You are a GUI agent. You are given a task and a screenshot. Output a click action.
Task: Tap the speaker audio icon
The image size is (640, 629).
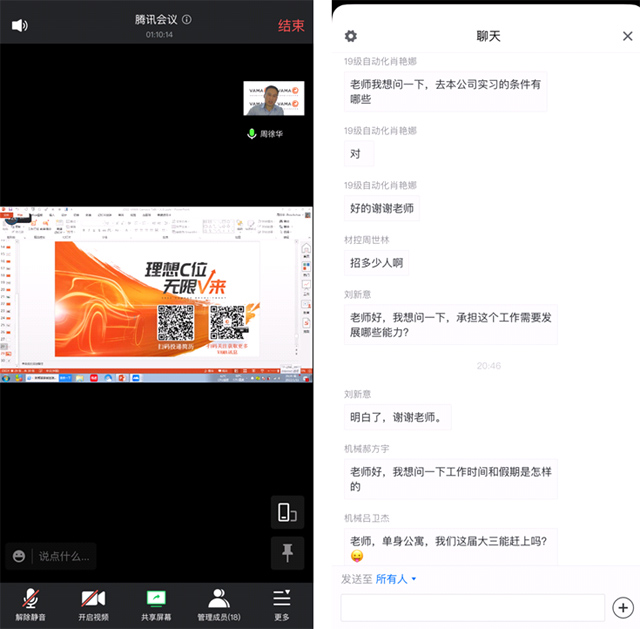(x=19, y=25)
